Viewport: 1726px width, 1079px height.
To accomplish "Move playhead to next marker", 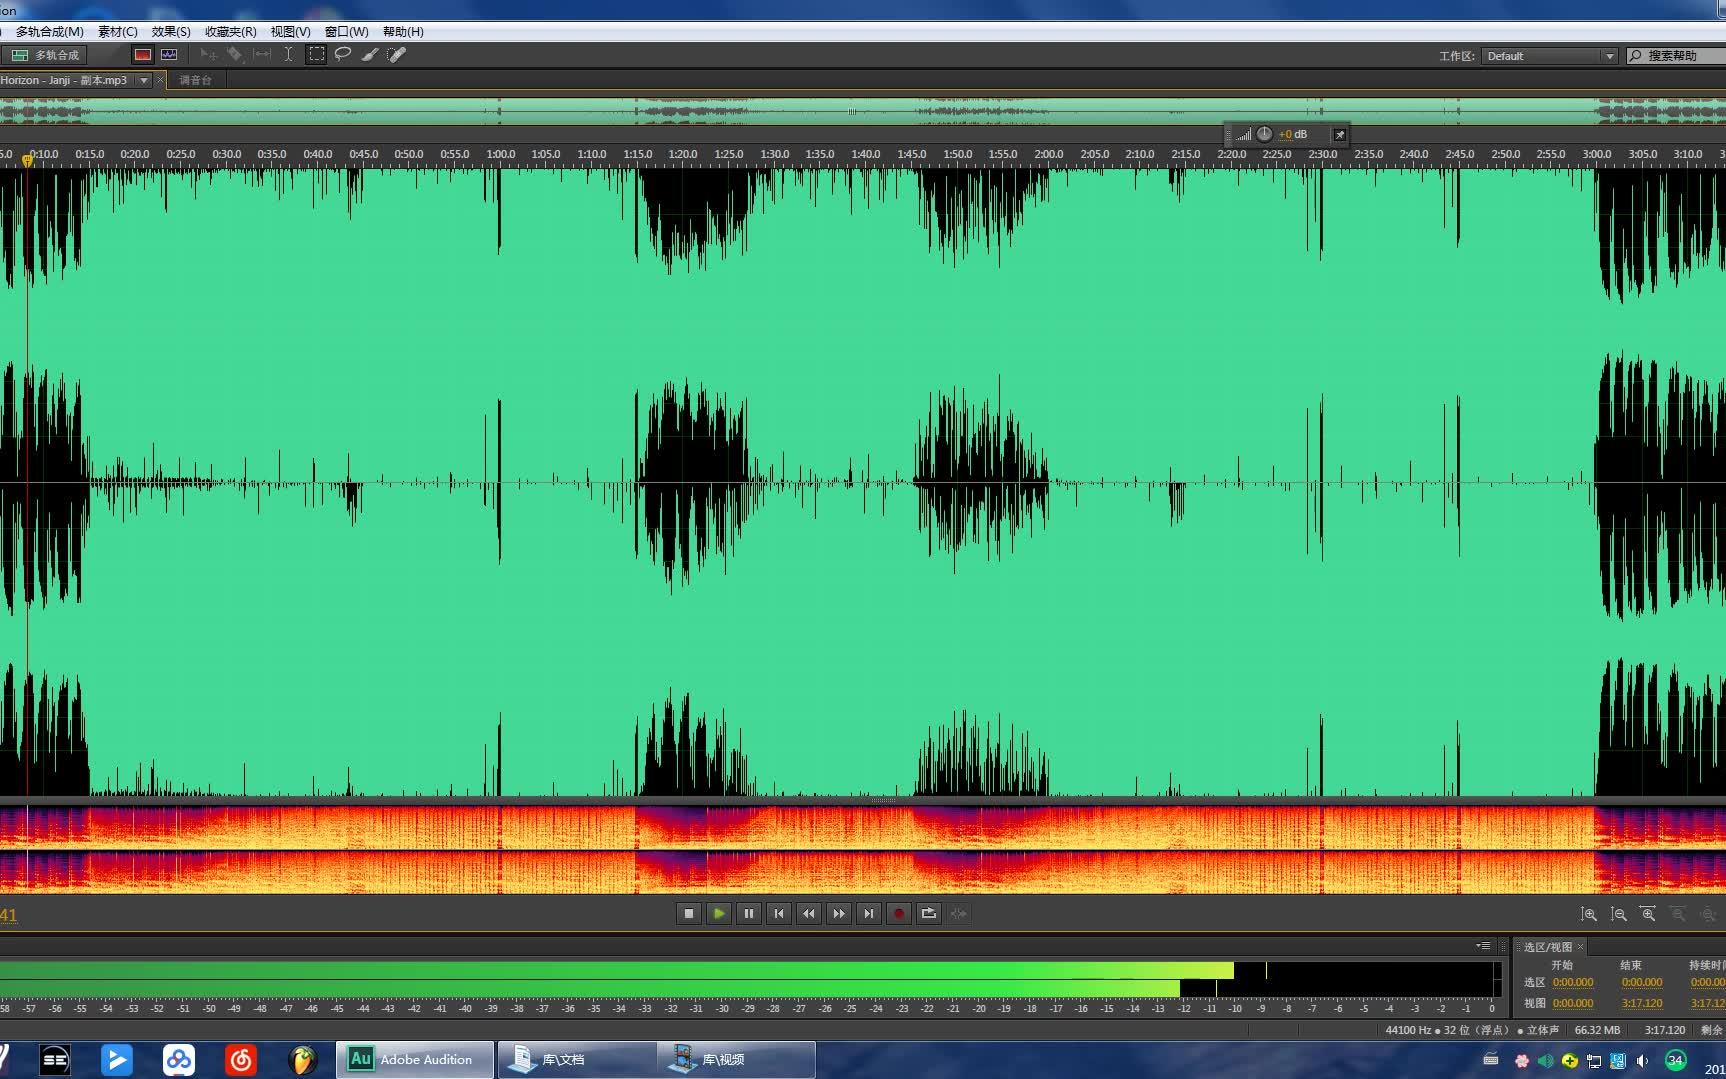I will (868, 913).
